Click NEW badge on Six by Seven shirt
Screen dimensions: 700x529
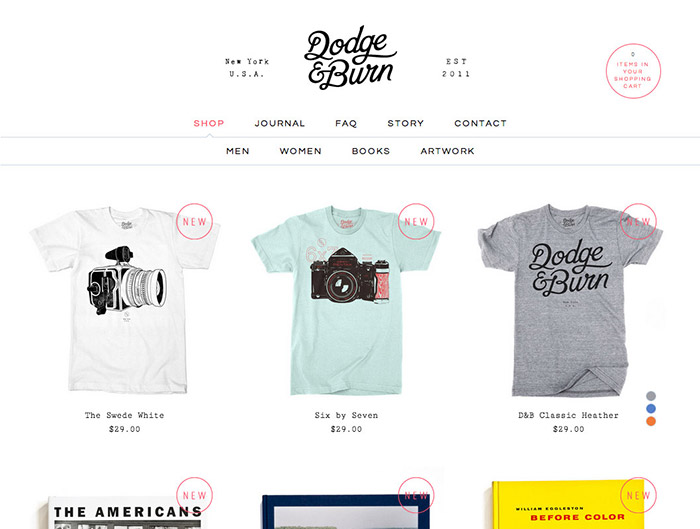coord(416,221)
